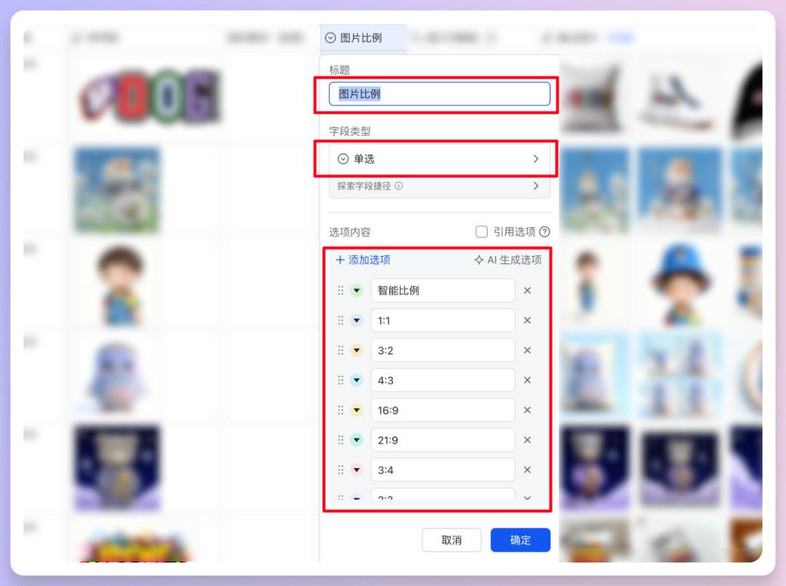This screenshot has height=586, width=786.
Task: Click 添加选项 to add an option
Action: coord(363,260)
